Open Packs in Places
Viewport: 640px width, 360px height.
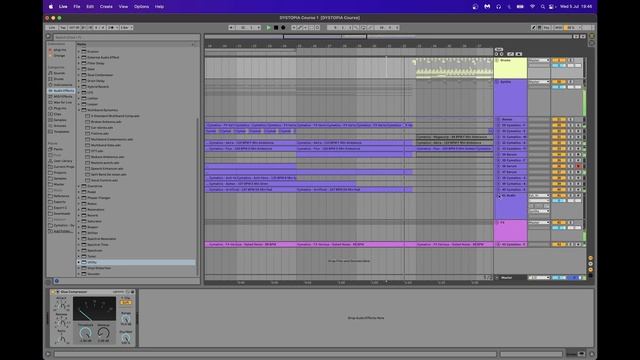(58, 149)
